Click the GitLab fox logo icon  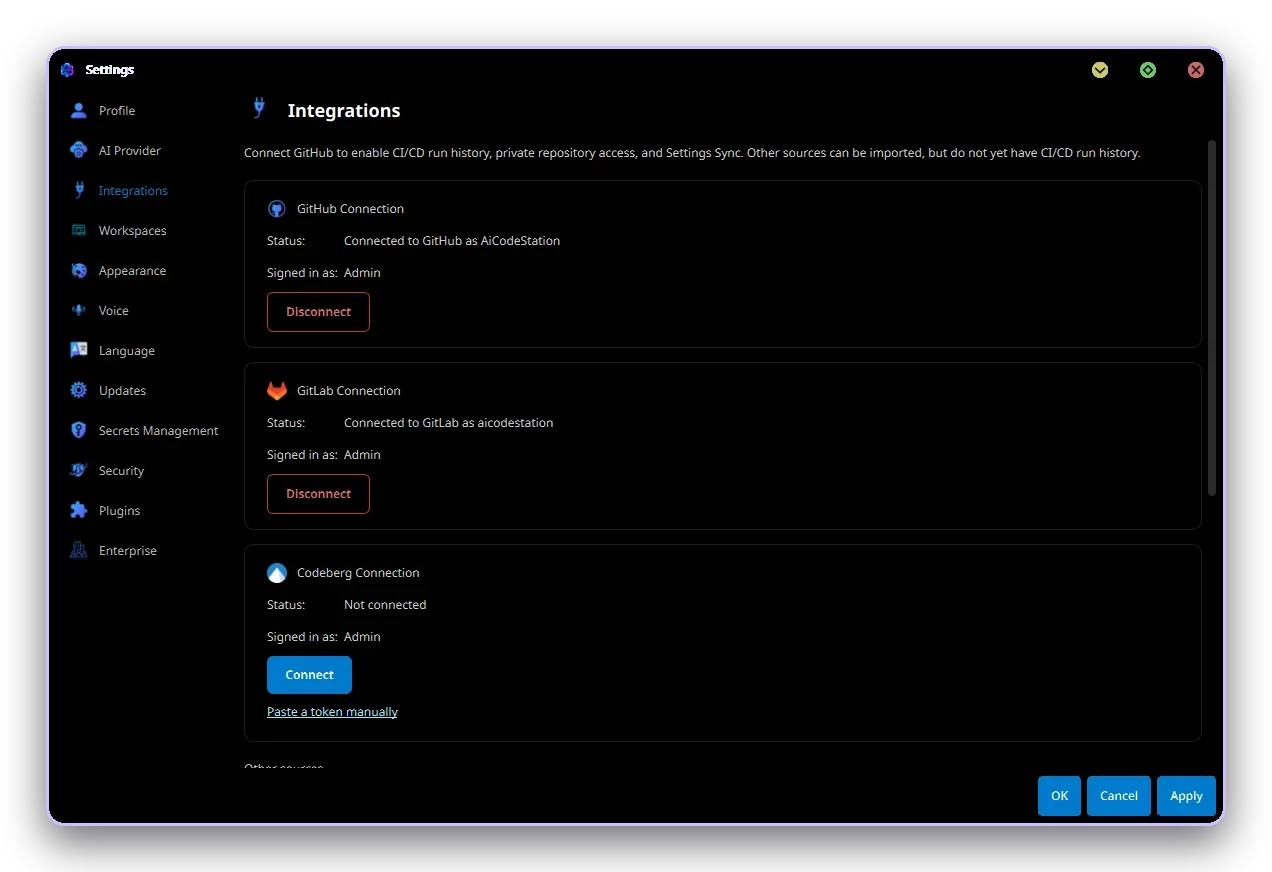pyautogui.click(x=277, y=391)
